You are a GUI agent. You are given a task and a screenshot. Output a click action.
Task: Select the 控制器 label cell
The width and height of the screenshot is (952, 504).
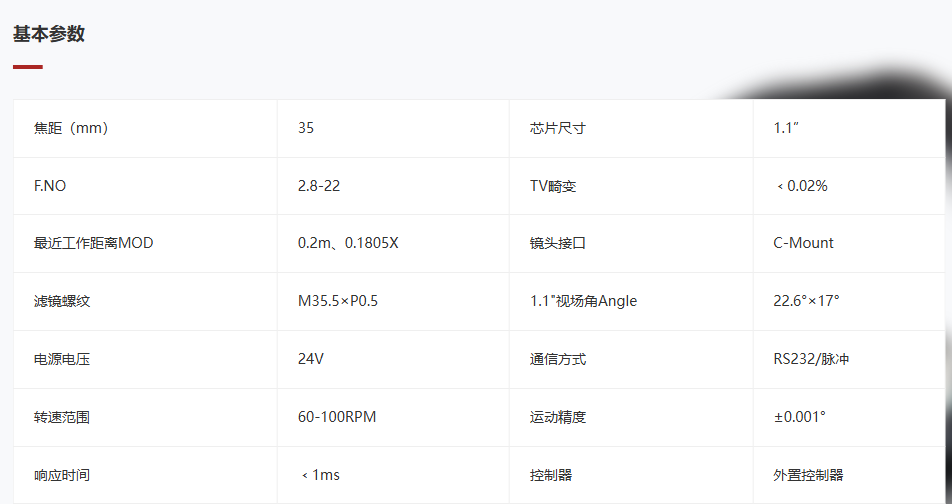point(631,475)
